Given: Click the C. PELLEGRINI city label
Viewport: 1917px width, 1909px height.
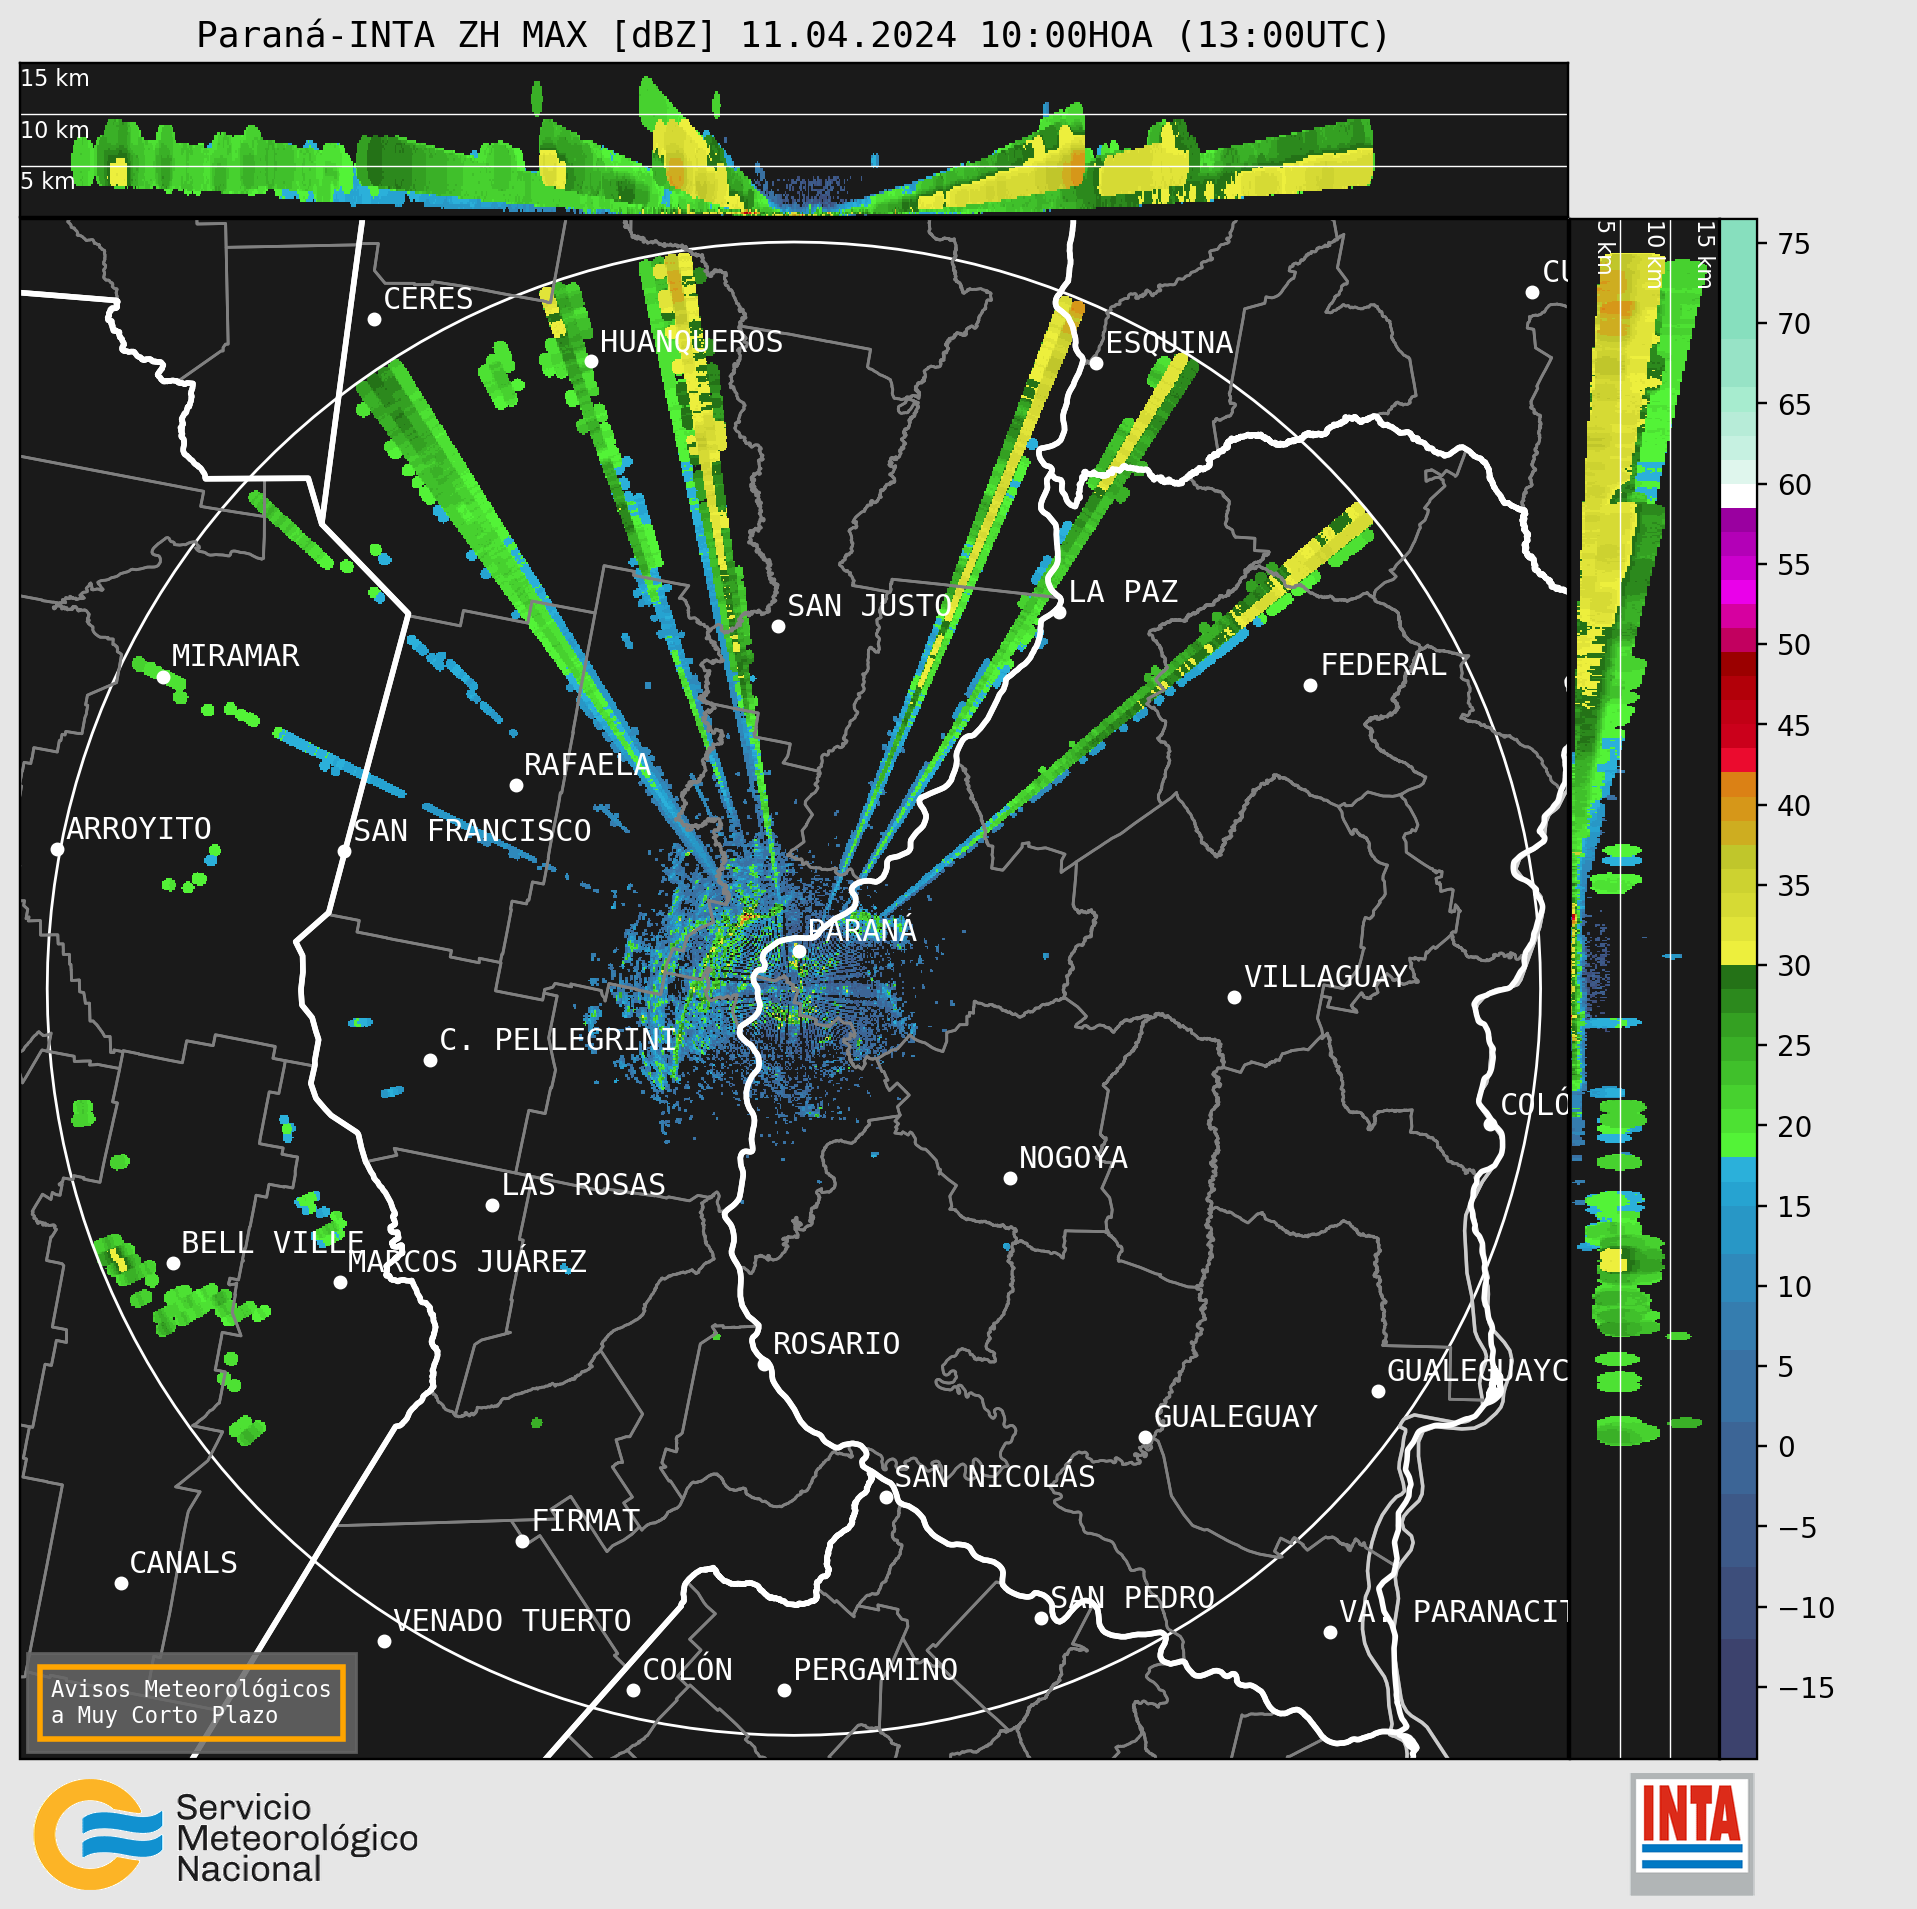Looking at the screenshot, I should click(558, 1040).
